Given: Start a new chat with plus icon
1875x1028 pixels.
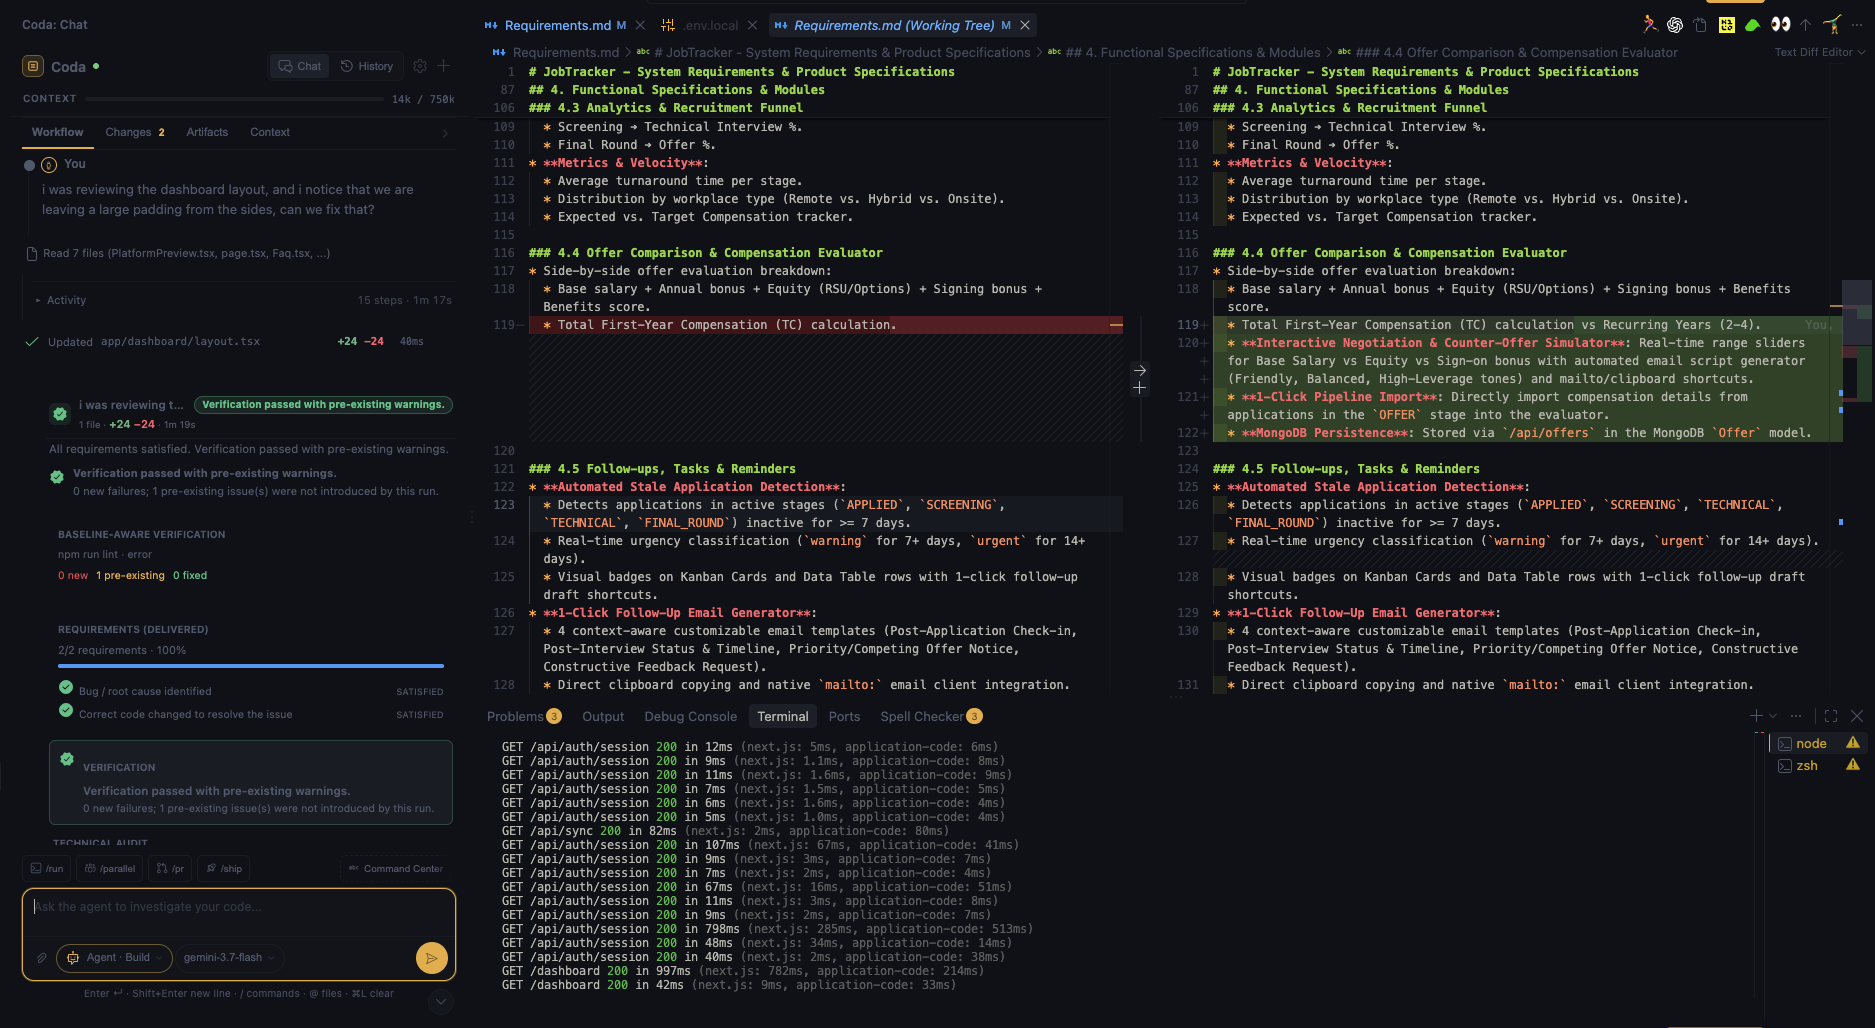Looking at the screenshot, I should (444, 66).
